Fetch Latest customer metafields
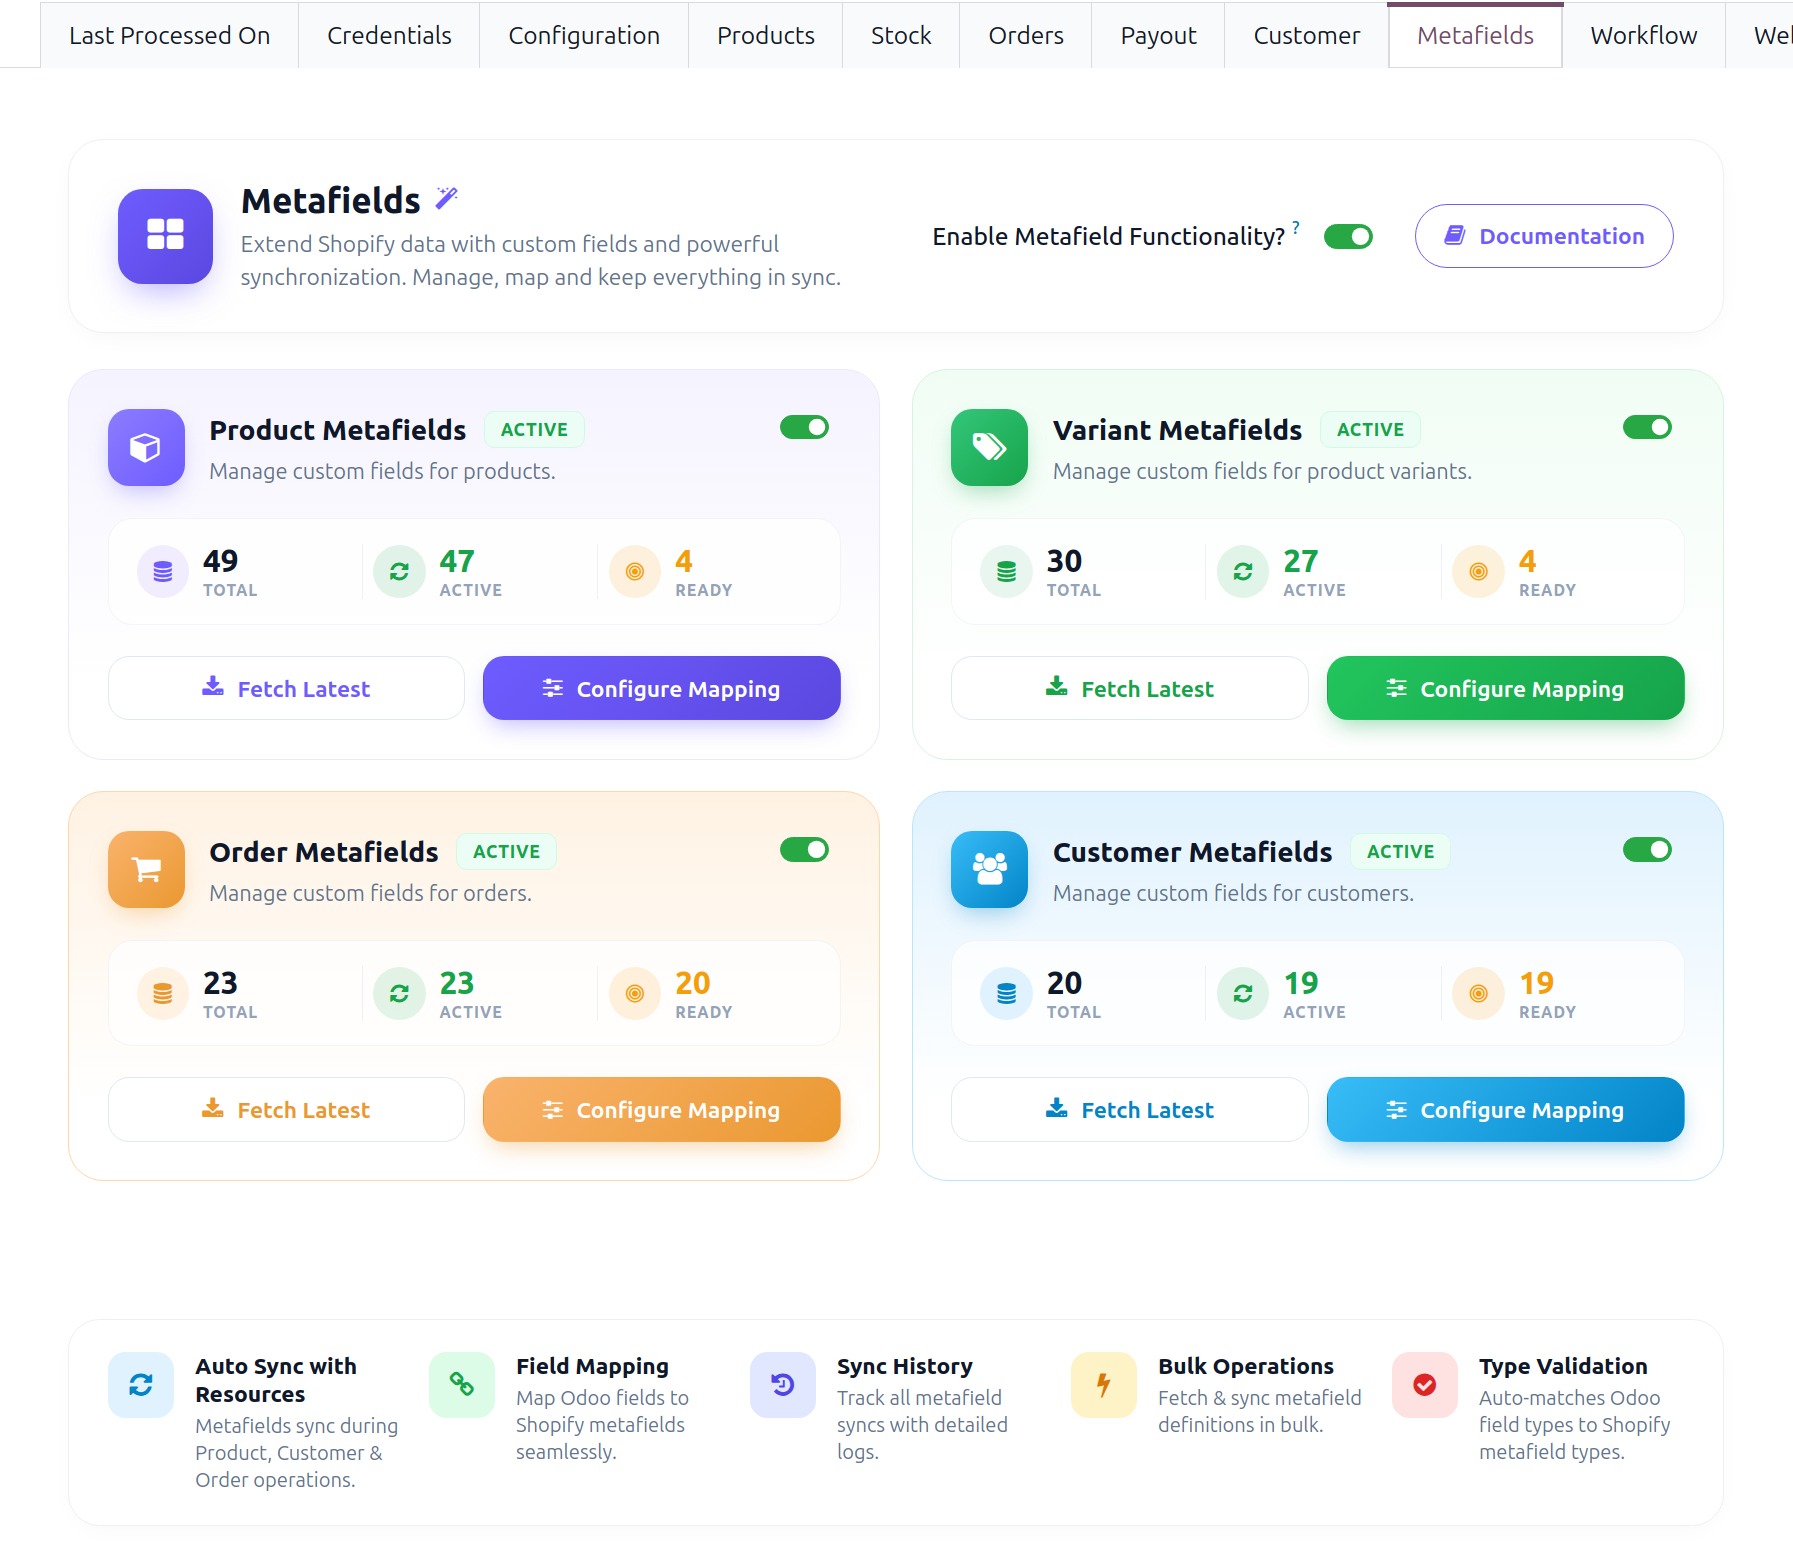This screenshot has width=1793, height=1558. point(1130,1109)
